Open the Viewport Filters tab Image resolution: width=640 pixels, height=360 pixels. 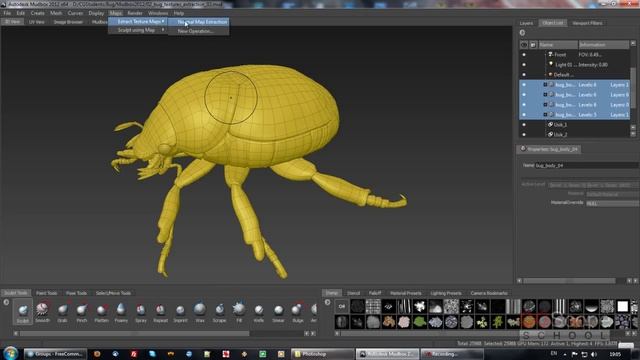coord(587,23)
